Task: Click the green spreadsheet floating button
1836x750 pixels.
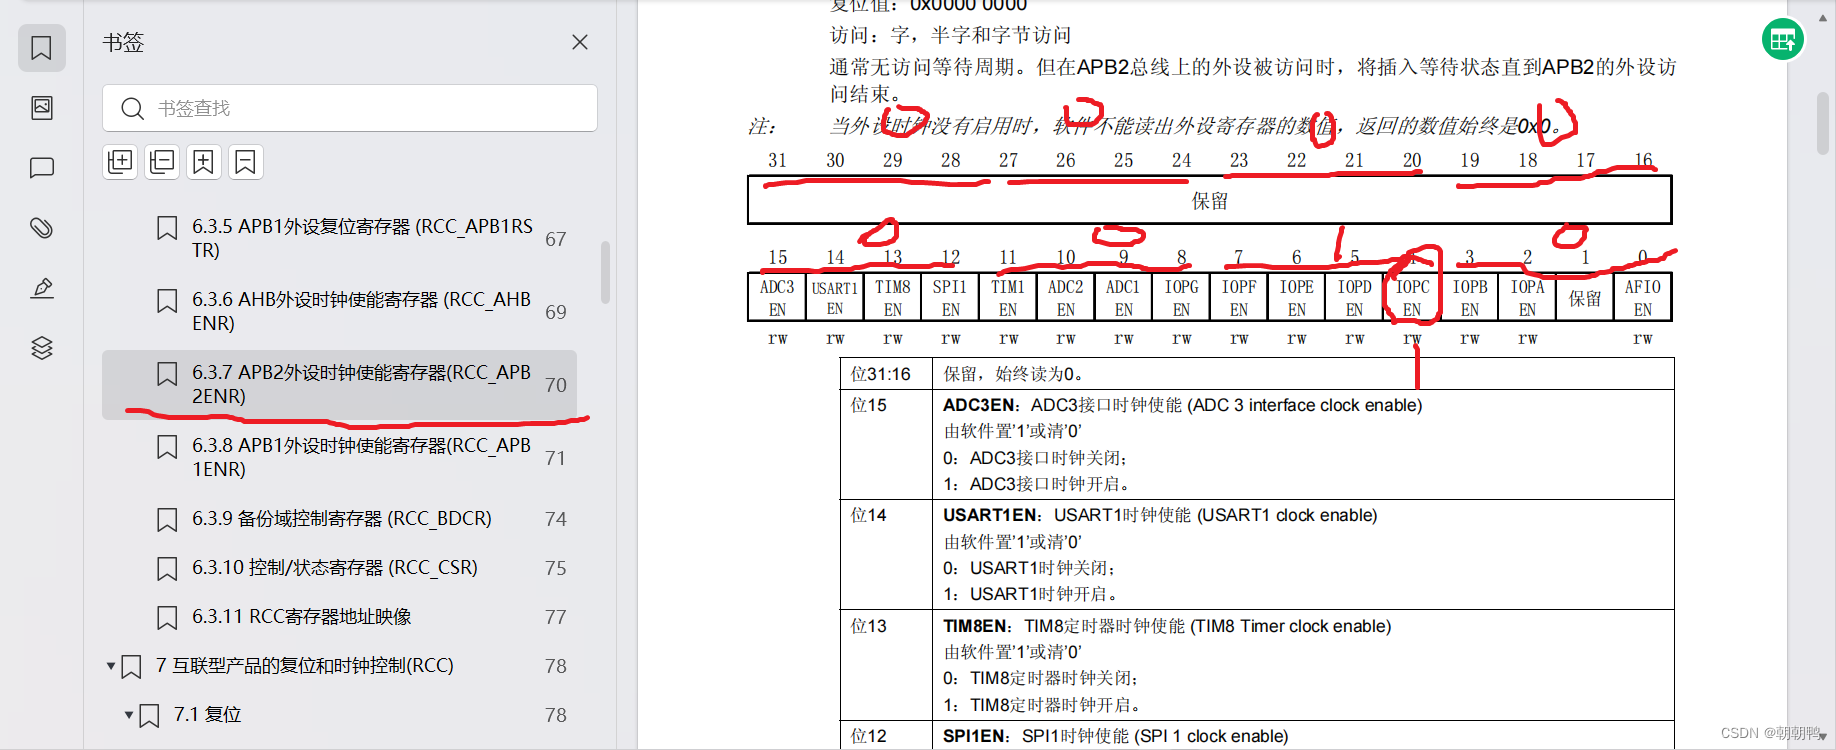Action: coord(1783,40)
